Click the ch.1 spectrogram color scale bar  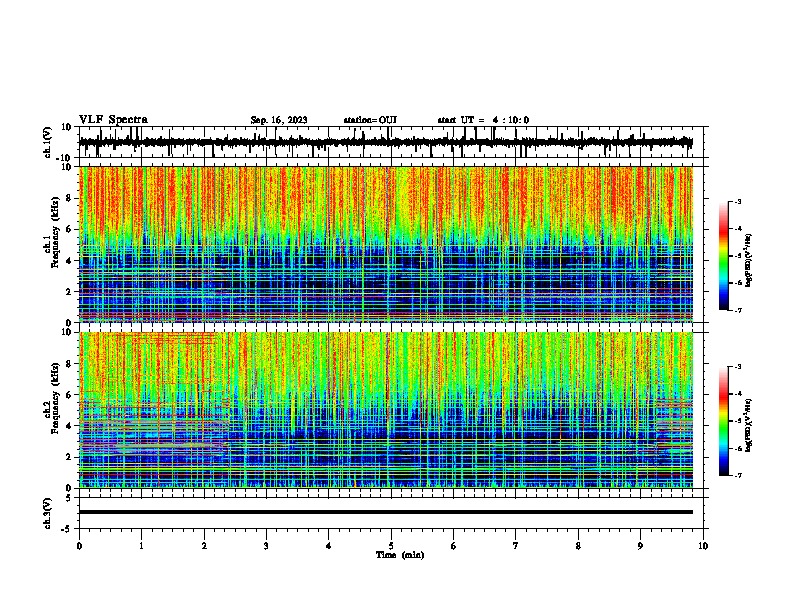point(723,256)
